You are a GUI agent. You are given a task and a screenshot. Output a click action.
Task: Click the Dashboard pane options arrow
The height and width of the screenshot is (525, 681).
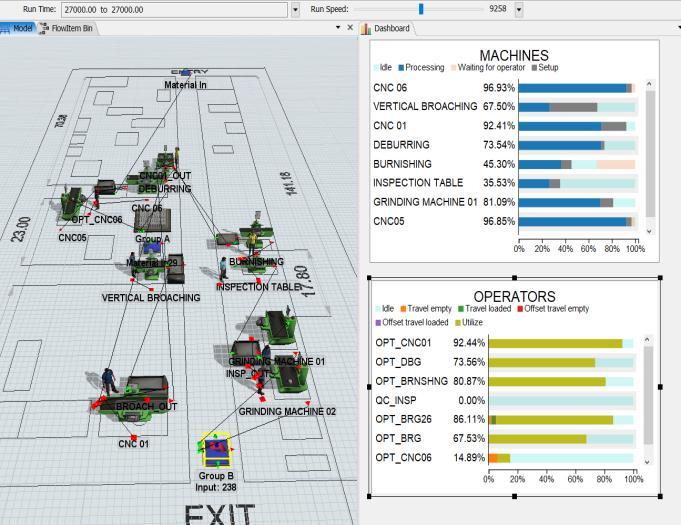678,27
